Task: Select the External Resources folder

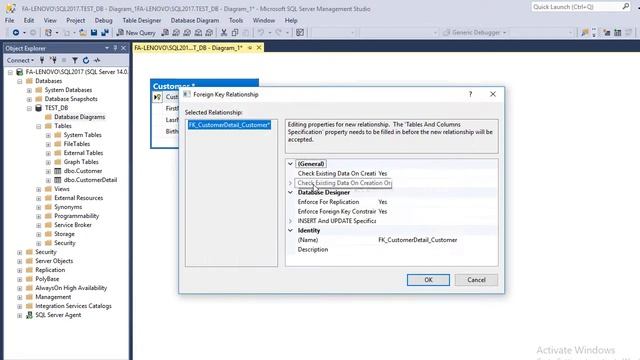Action: click(78, 198)
